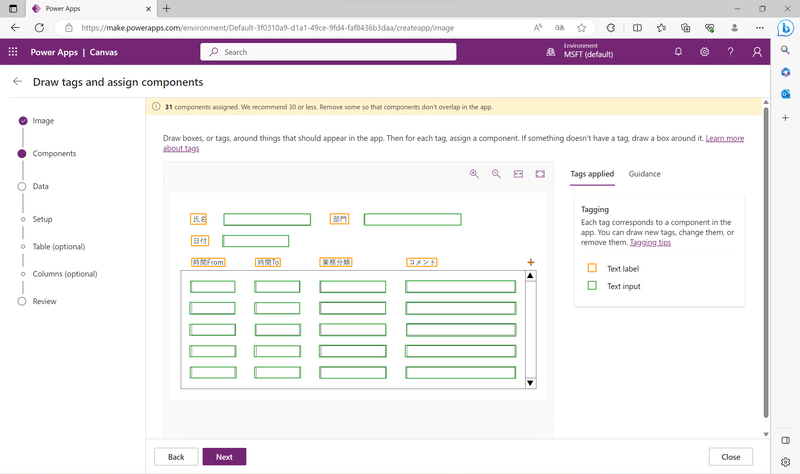Switch to the Tags applied tab
This screenshot has width=800, height=474.
(592, 174)
